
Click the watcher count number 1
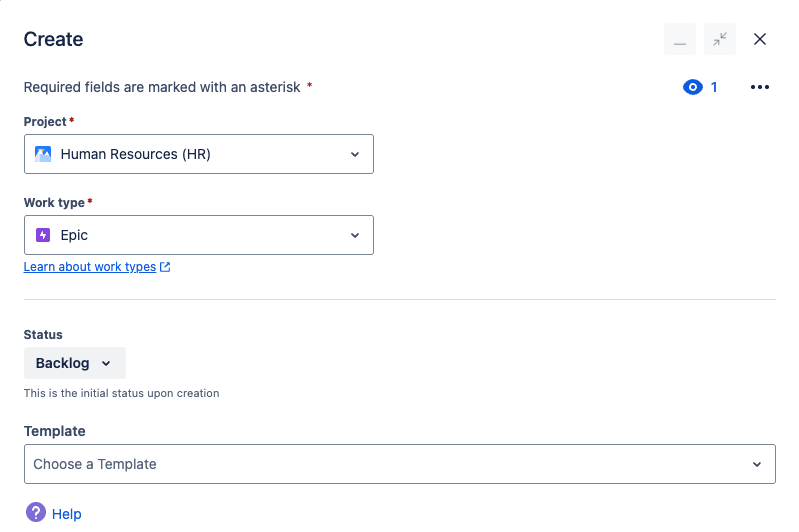coord(714,87)
